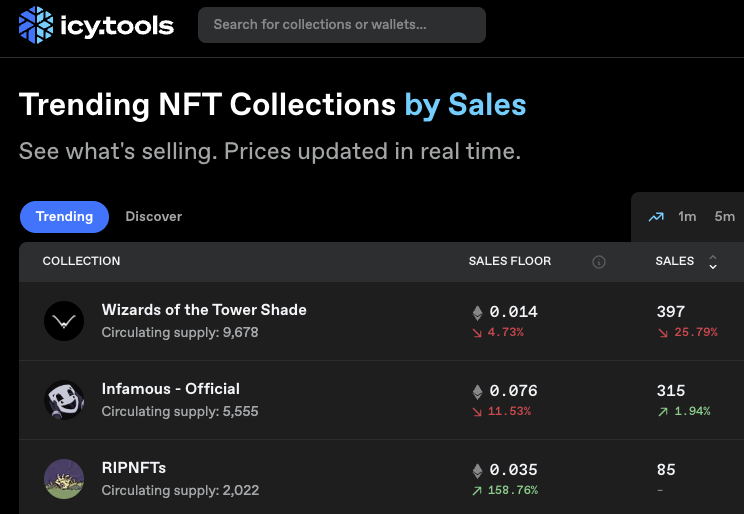This screenshot has width=744, height=514.
Task: Click the Ethereum icon beside 0.076
Action: (477, 391)
